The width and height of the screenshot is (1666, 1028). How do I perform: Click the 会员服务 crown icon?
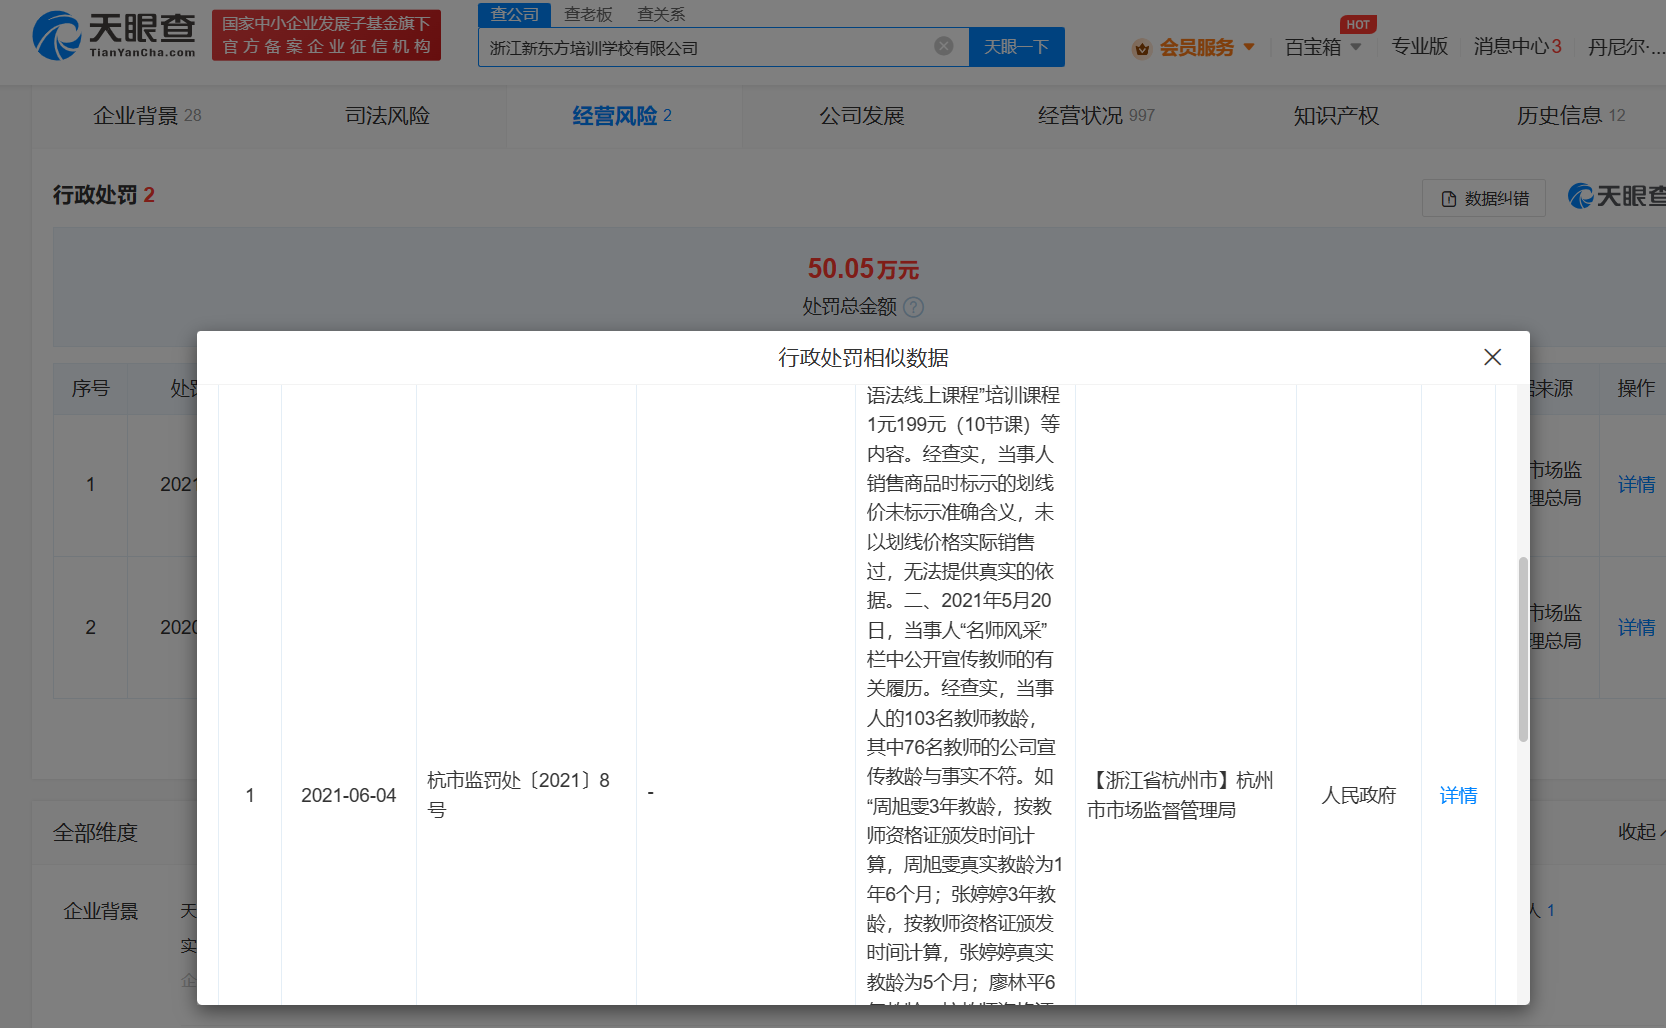point(1141,48)
